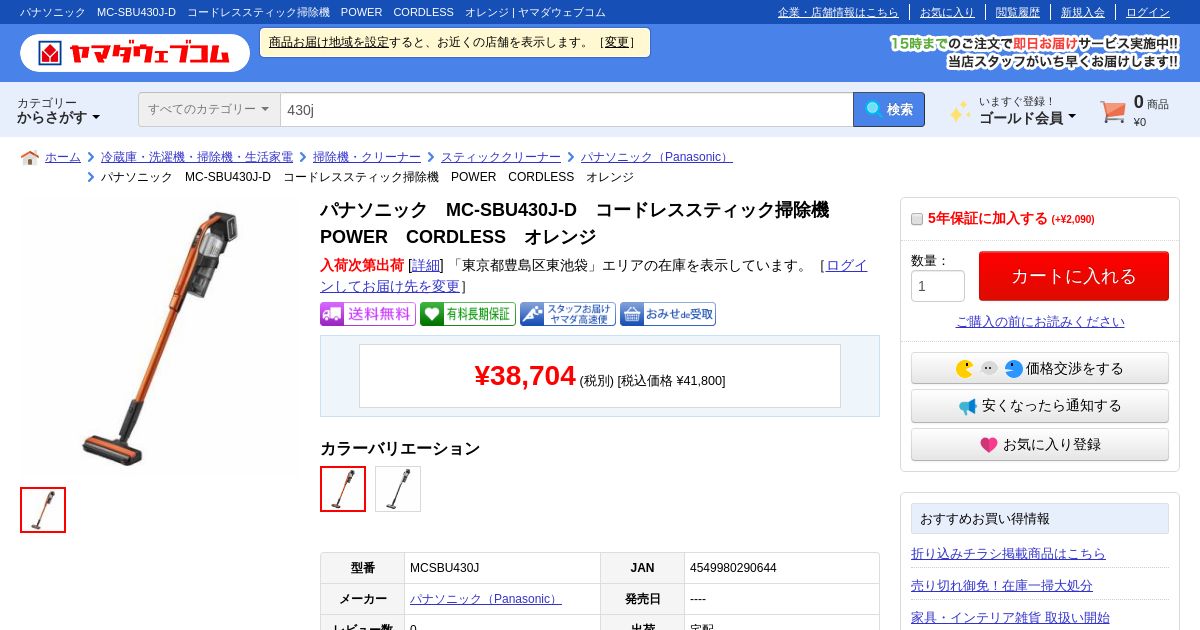Click the お気に入り登録 button
This screenshot has height=630, width=1200.
click(1040, 444)
